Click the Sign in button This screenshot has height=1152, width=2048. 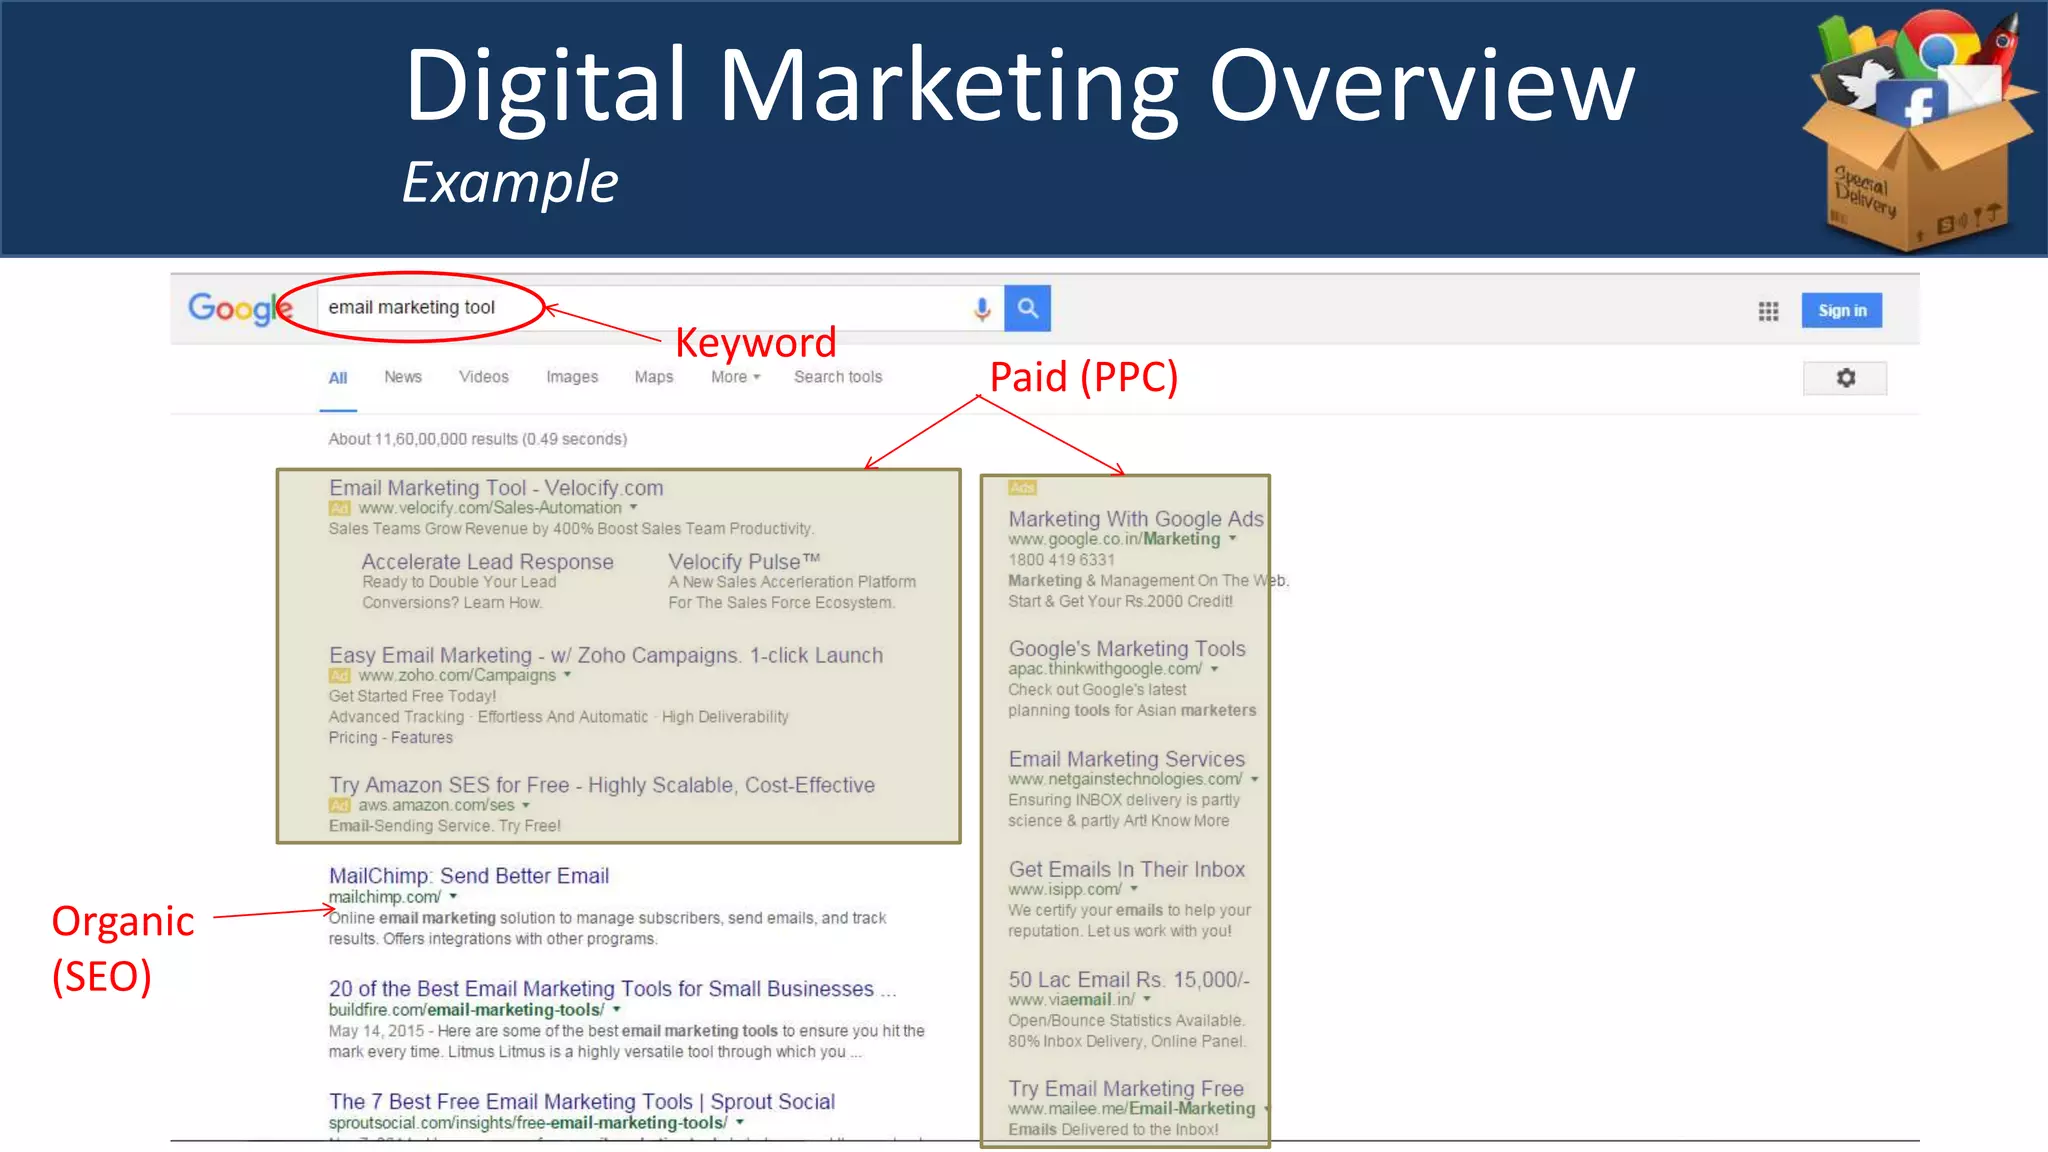[1842, 310]
